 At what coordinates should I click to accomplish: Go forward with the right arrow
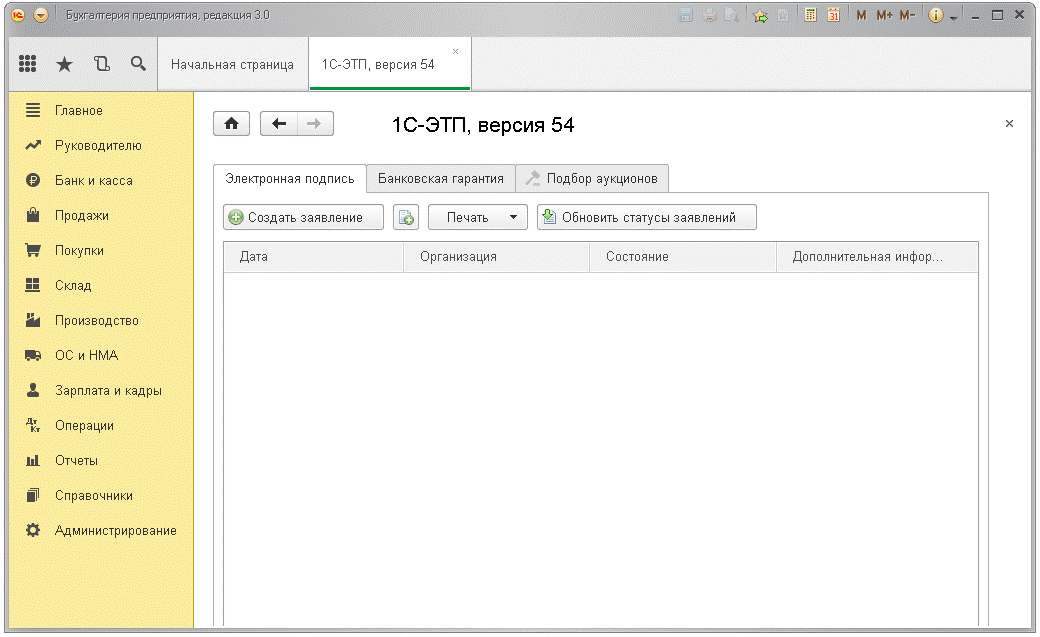click(314, 123)
